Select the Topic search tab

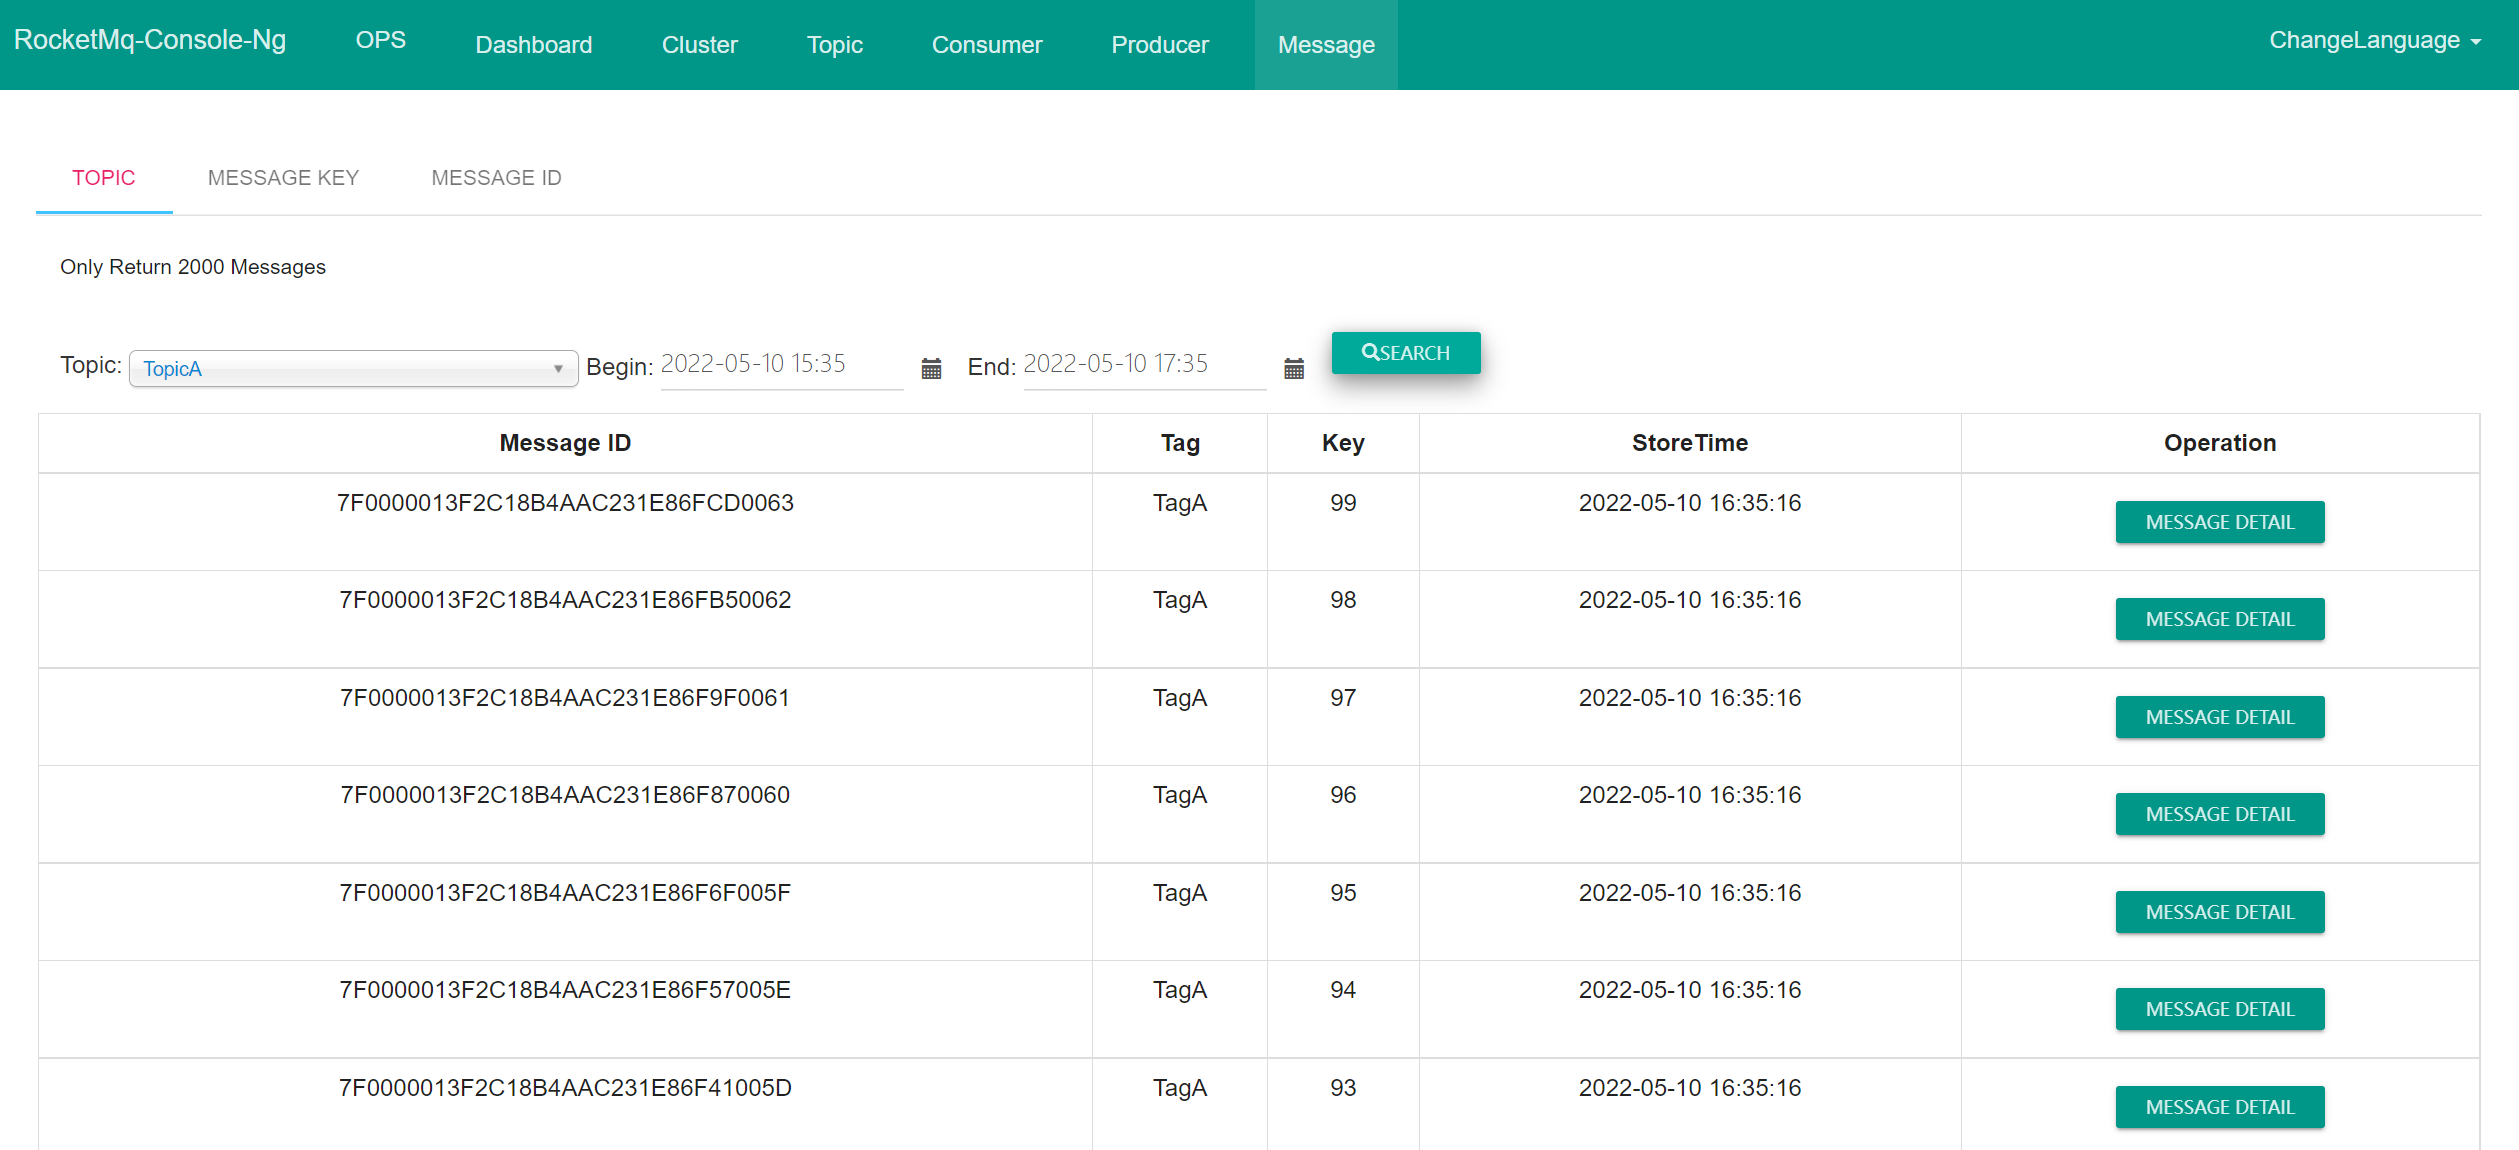click(104, 178)
